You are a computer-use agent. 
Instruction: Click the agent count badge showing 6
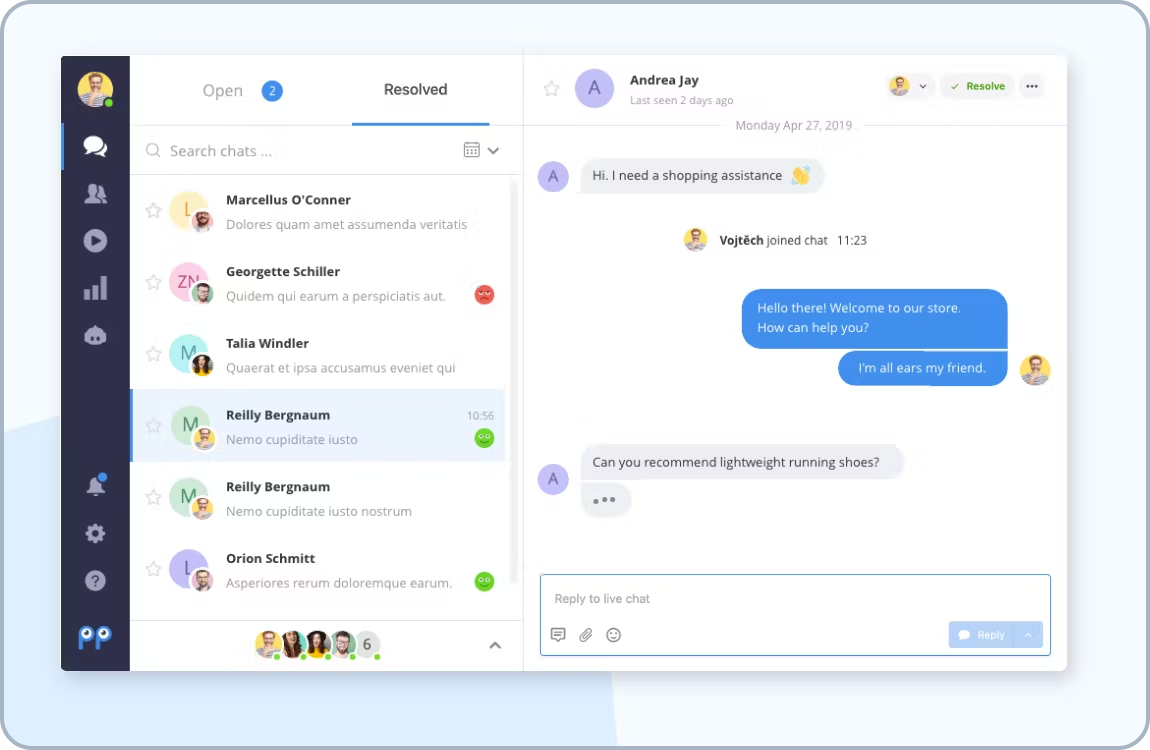pyautogui.click(x=367, y=644)
